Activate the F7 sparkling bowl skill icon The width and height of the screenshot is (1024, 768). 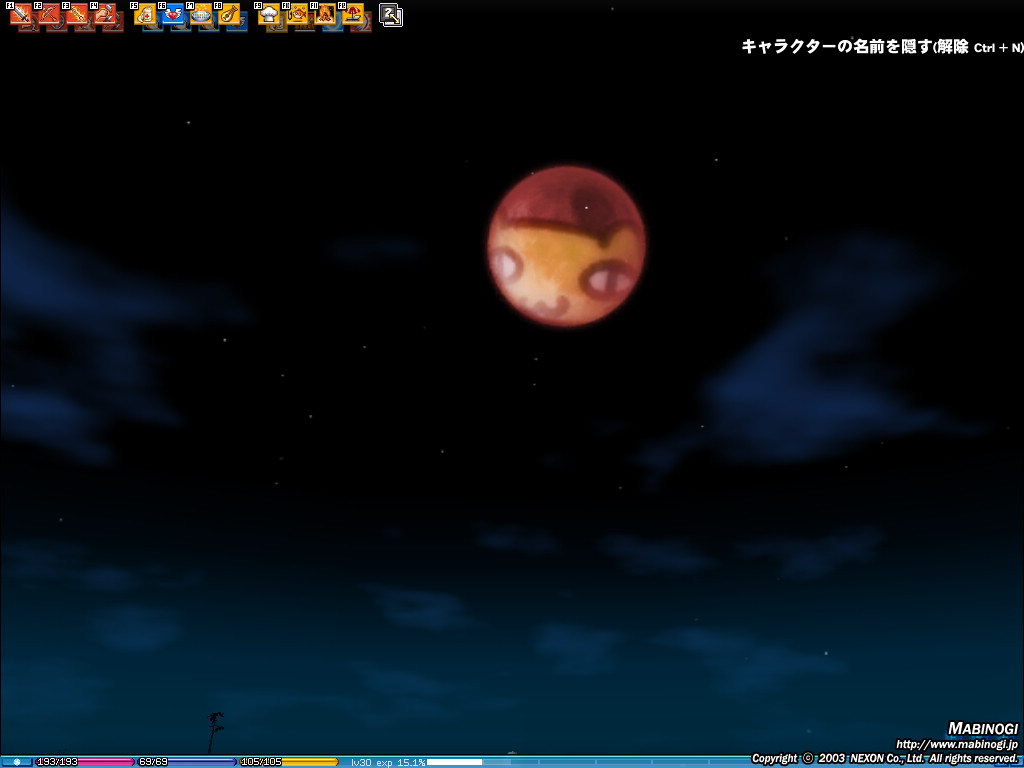[201, 15]
